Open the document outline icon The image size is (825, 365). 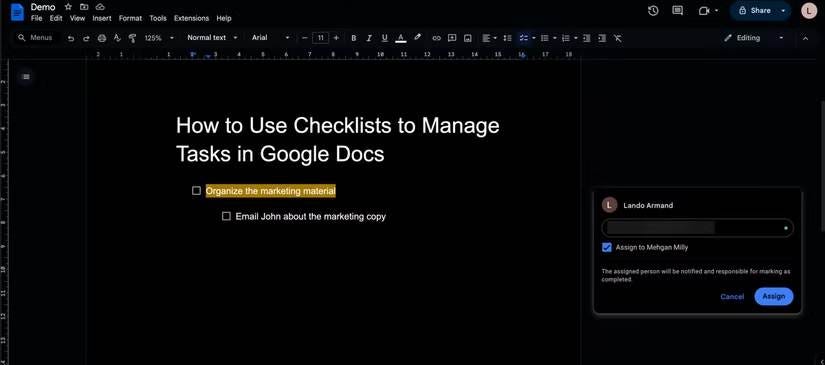click(26, 77)
